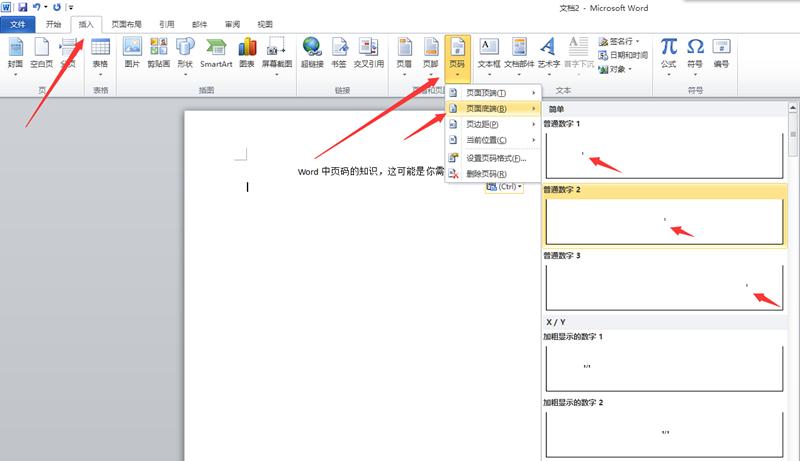Viewport: 800px width, 461px height.
Task: Insert a blank page (空白页)
Action: click(41, 55)
